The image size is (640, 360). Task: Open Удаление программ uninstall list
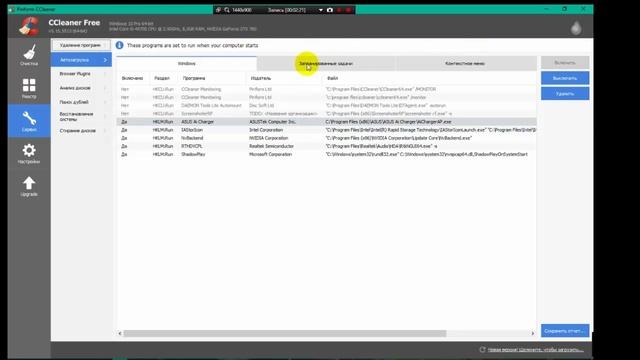[80, 45]
